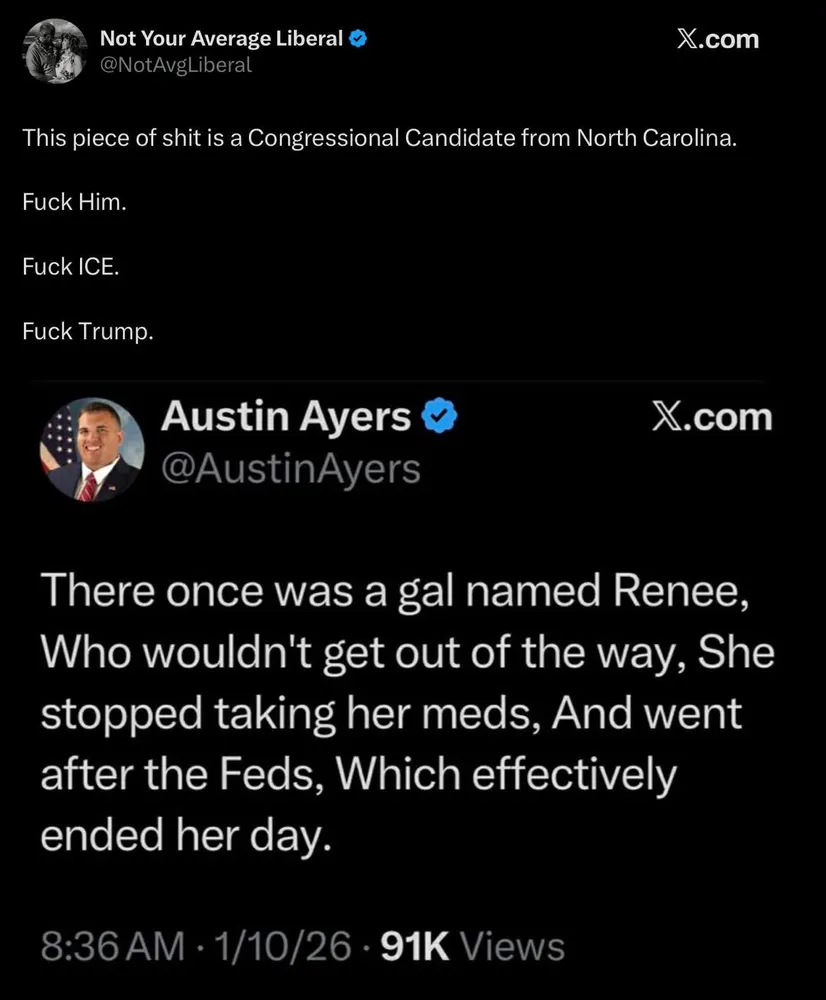Click the line ending with 'ICE.'

[71, 267]
